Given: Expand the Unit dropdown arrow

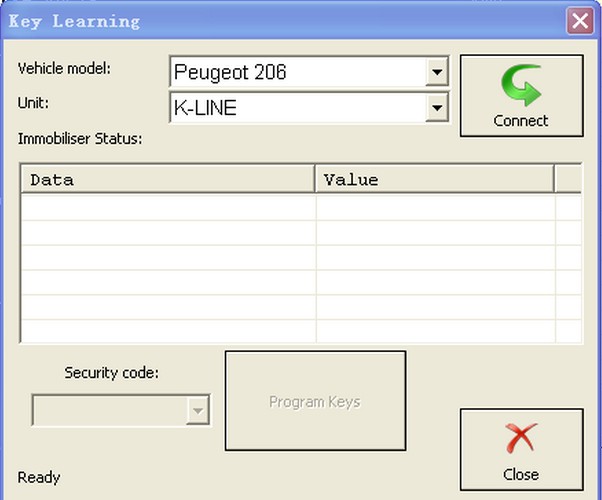Looking at the screenshot, I should pos(437,108).
